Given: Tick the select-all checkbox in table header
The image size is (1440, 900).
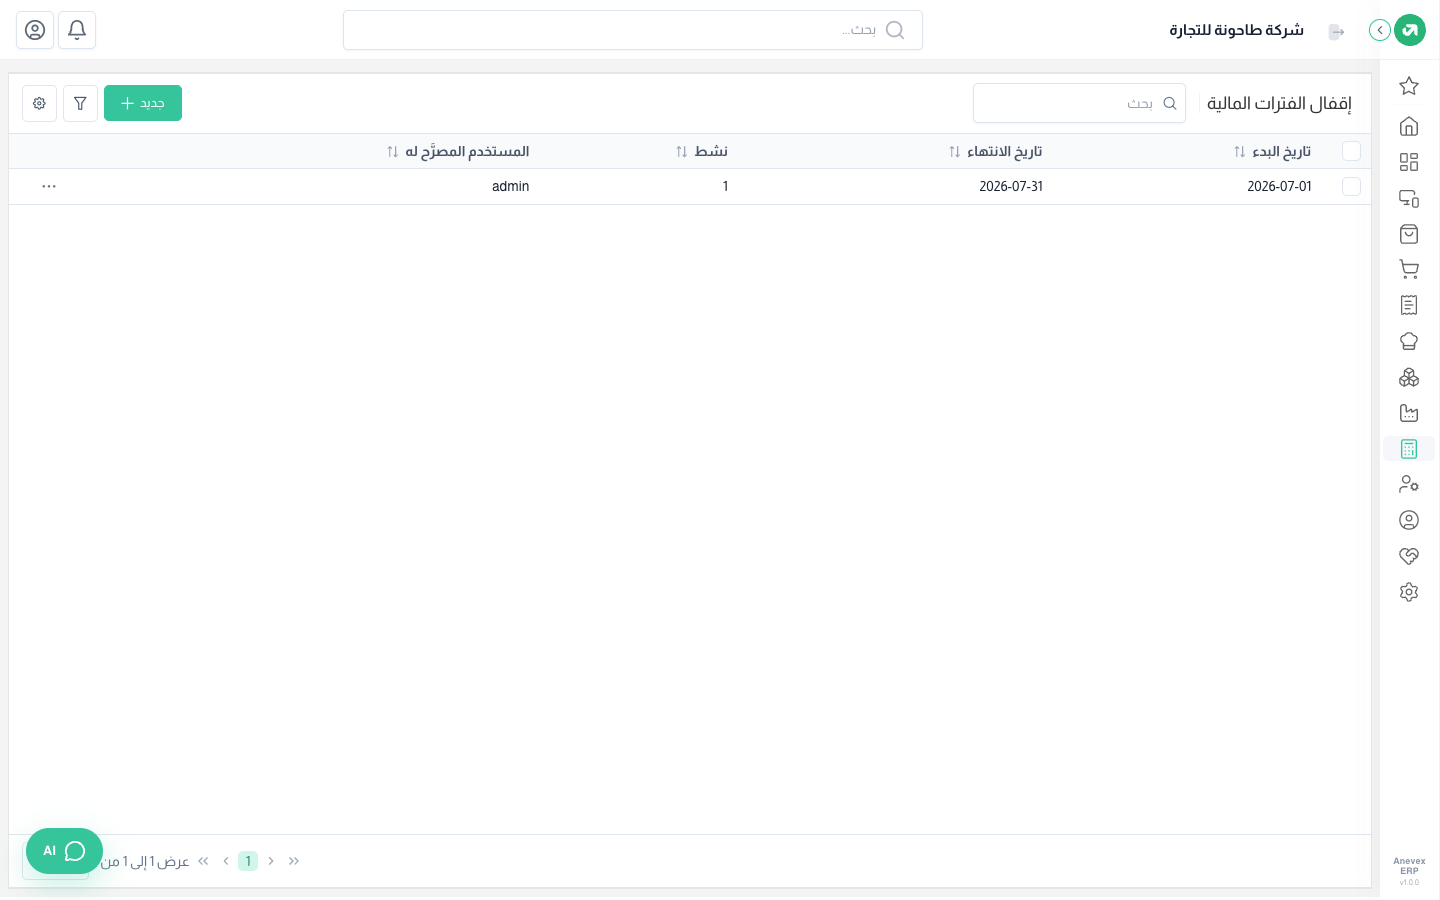Looking at the screenshot, I should tap(1351, 151).
